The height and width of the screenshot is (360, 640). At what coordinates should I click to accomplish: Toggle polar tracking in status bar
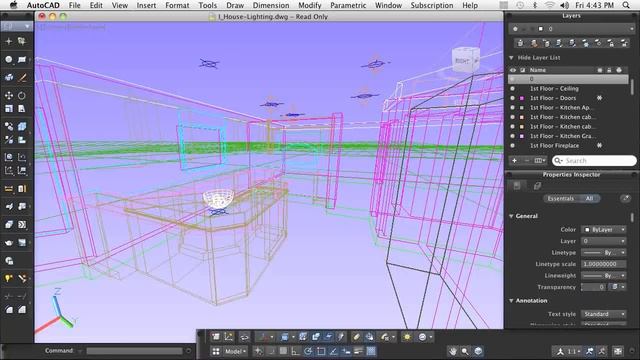(308, 351)
